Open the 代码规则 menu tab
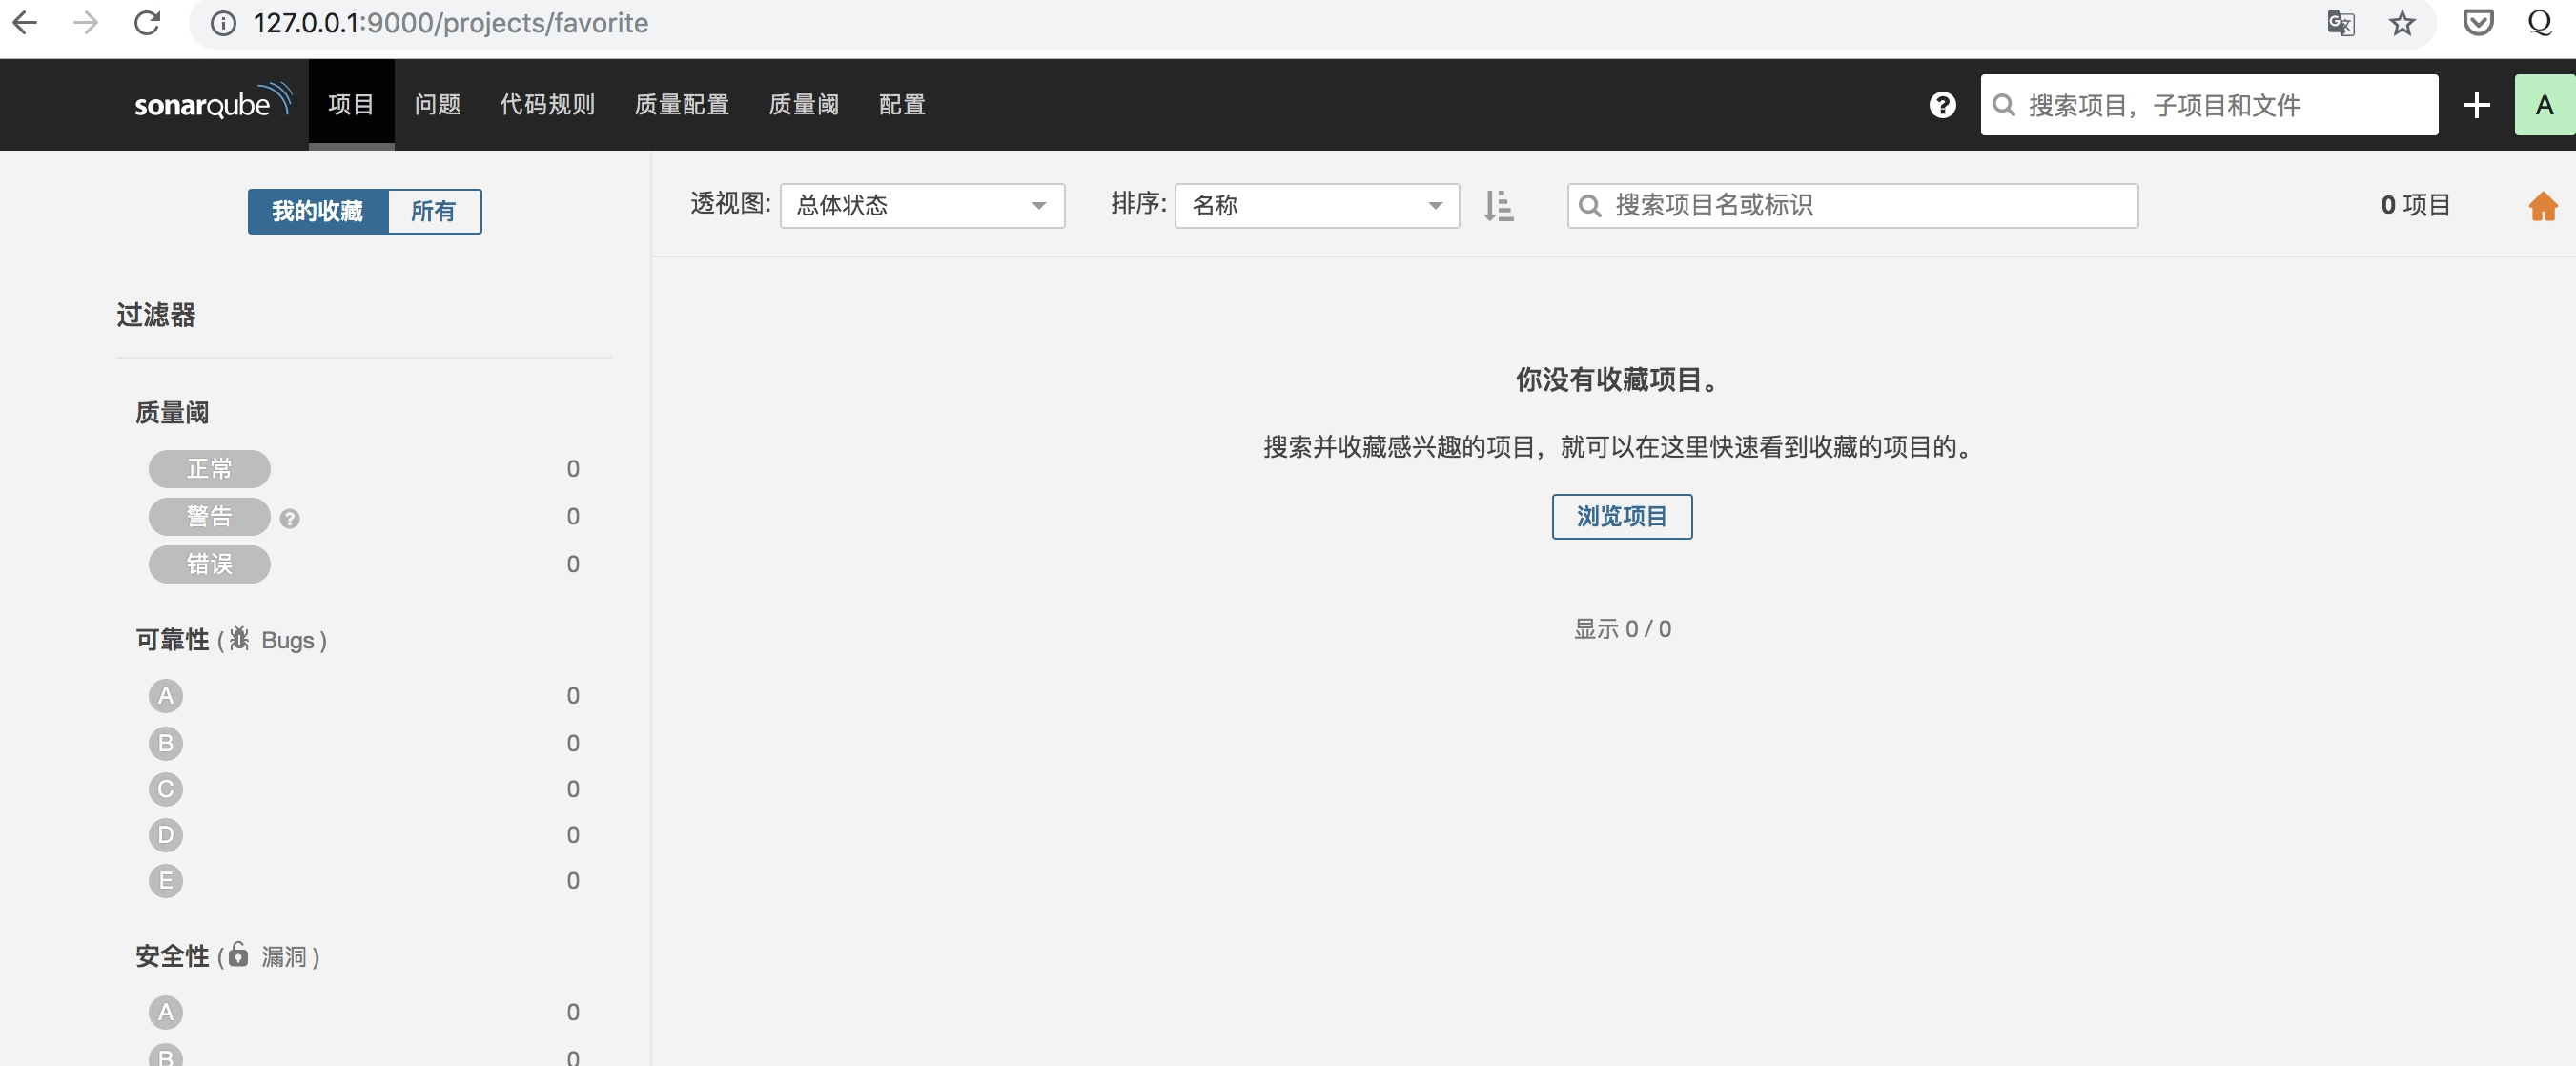Image resolution: width=2576 pixels, height=1066 pixels. 547,105
